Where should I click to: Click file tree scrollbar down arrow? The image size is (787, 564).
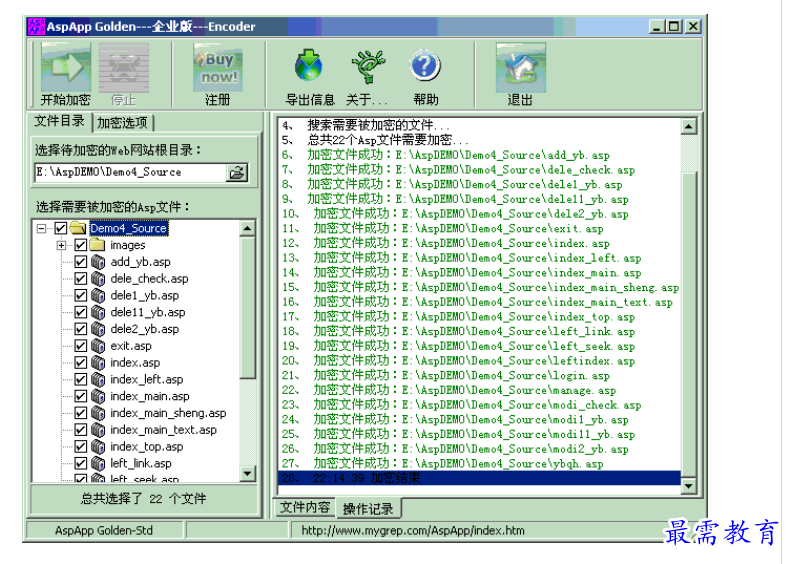pos(247,473)
